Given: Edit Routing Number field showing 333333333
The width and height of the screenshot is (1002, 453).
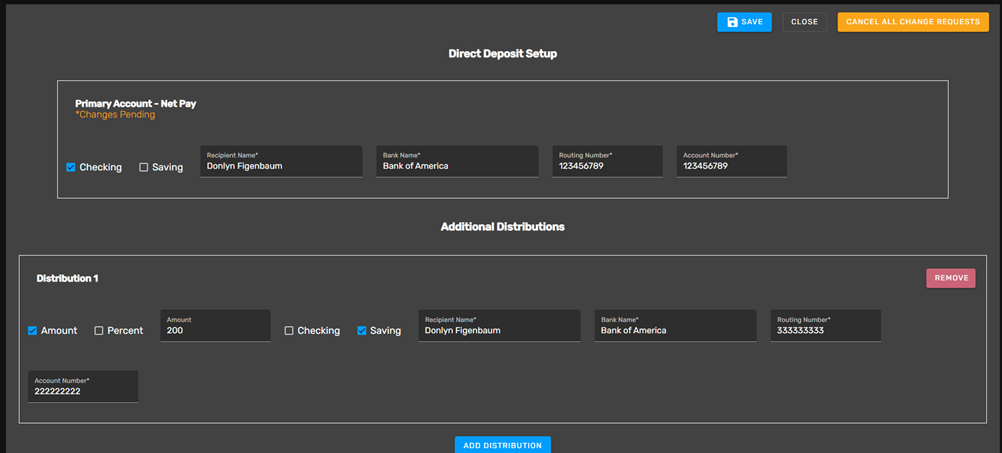Looking at the screenshot, I should [x=826, y=326].
